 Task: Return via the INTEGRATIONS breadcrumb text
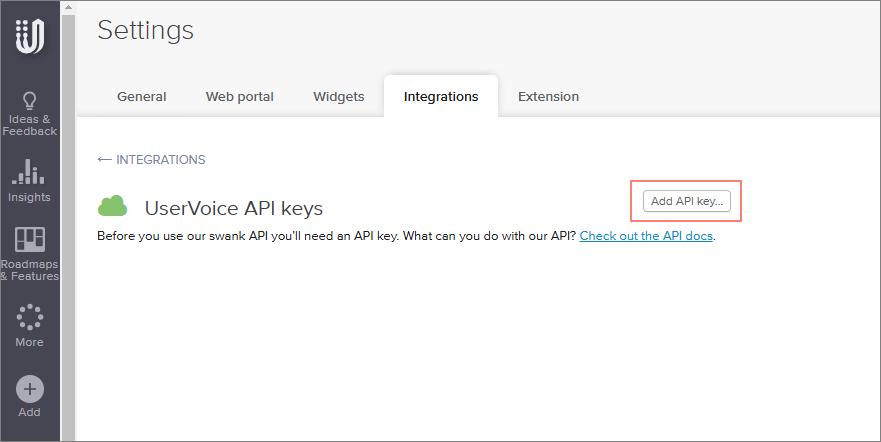tap(161, 160)
